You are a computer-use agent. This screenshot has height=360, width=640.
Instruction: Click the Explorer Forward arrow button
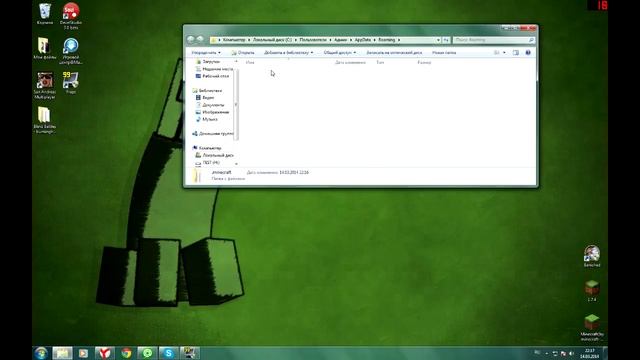point(200,40)
